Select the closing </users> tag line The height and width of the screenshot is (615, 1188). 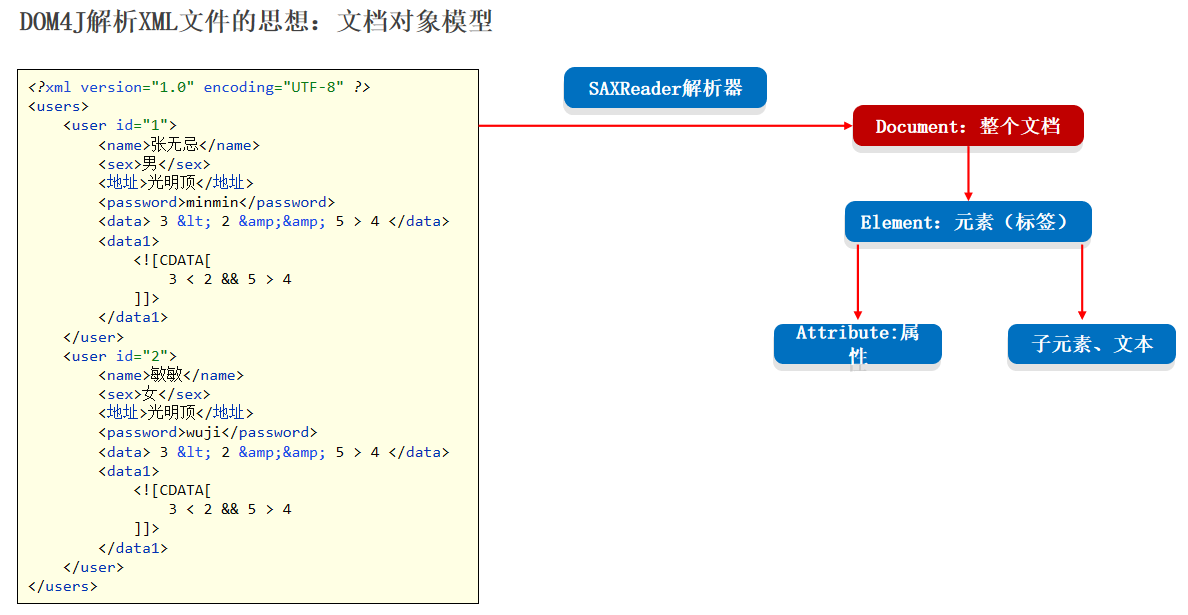tap(63, 586)
